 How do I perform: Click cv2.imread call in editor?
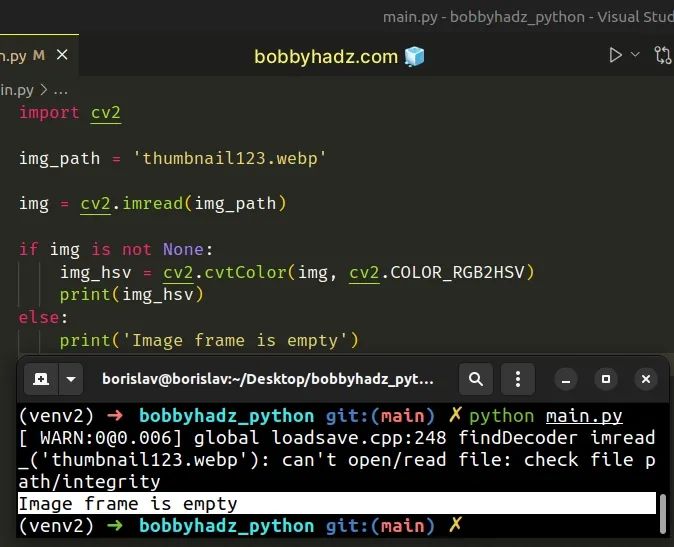tap(183, 203)
